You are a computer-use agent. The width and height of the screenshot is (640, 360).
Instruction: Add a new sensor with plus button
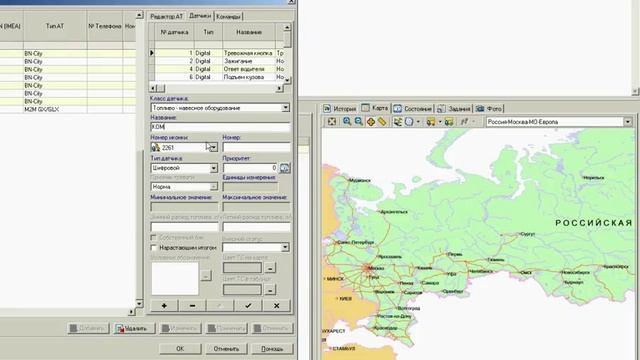coord(164,305)
